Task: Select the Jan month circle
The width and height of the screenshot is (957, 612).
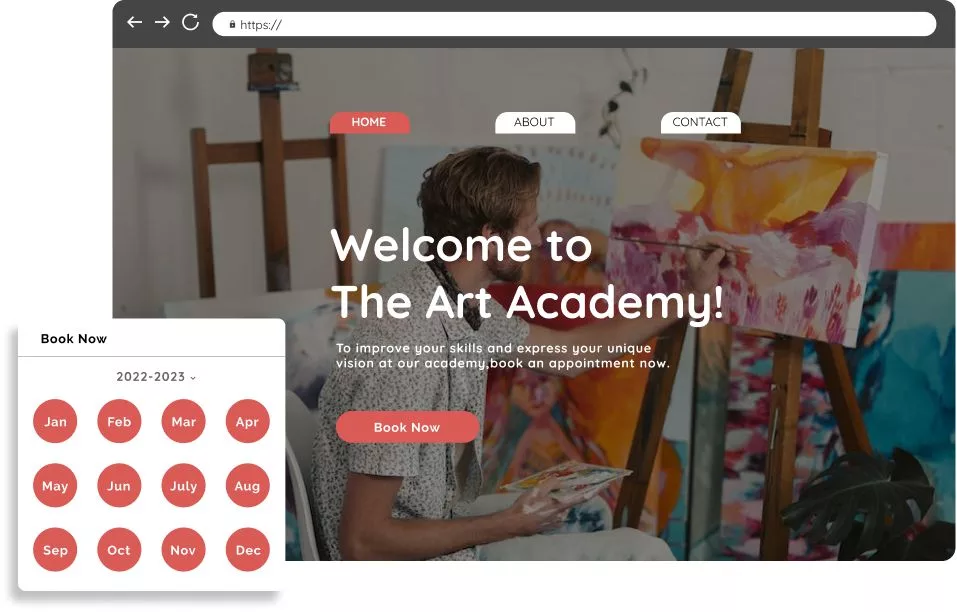Action: pos(55,422)
